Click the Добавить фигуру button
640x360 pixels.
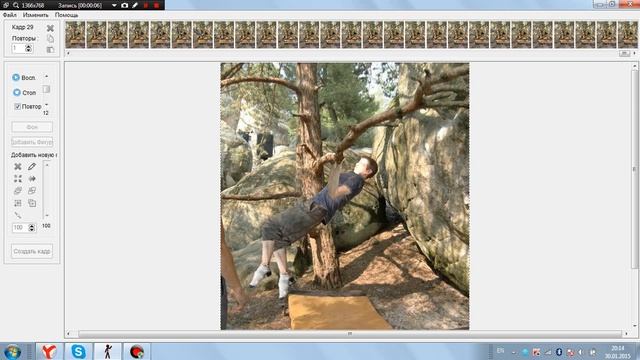click(32, 142)
